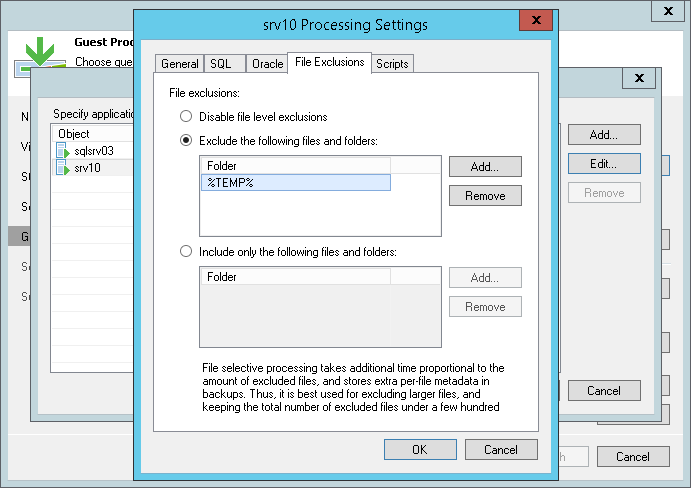Image resolution: width=691 pixels, height=488 pixels.
Task: Open the Scripts tab
Action: tap(392, 63)
